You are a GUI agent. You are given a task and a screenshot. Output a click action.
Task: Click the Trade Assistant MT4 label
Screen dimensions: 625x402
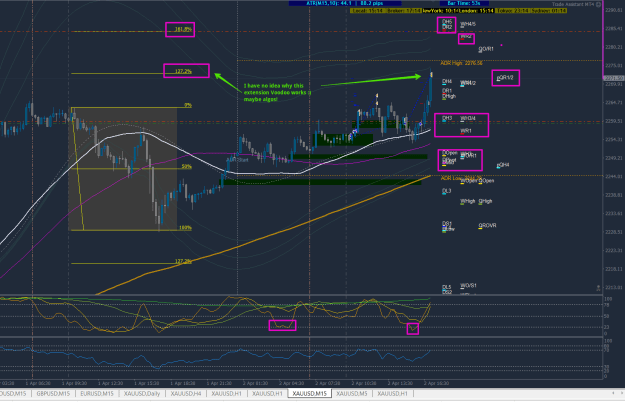pos(573,4)
